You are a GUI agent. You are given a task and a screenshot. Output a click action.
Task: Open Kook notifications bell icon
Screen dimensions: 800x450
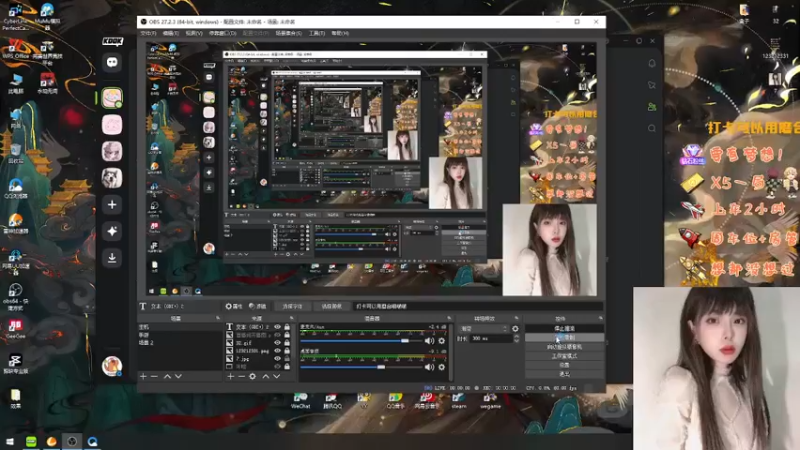click(652, 63)
